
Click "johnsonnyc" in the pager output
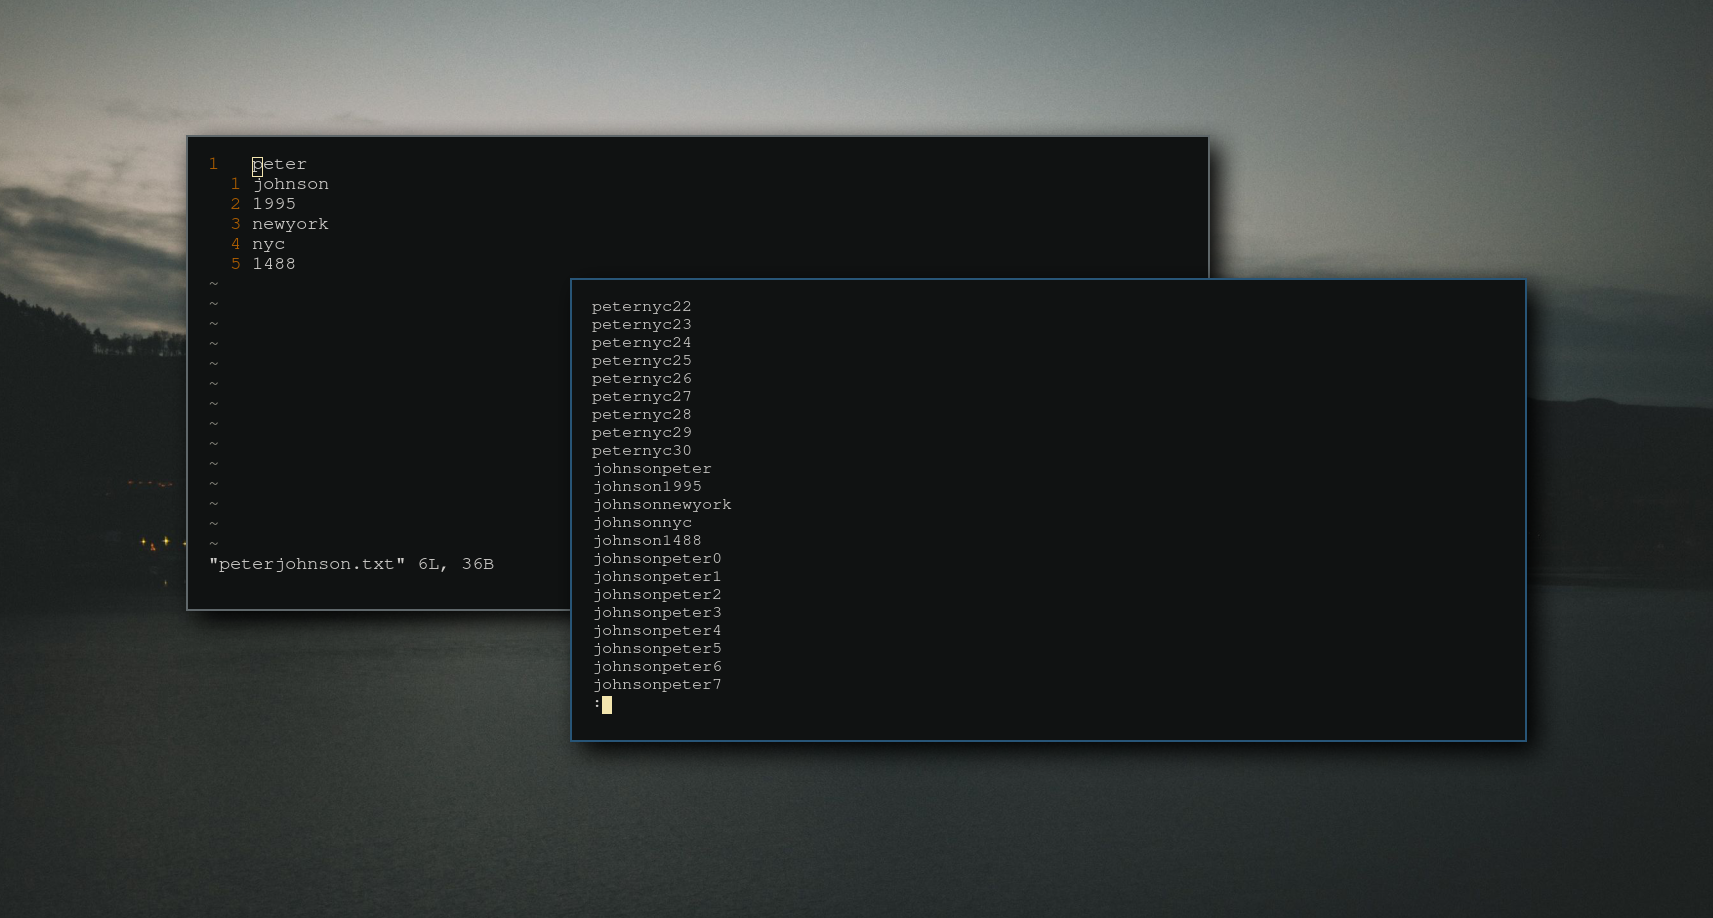pos(642,523)
